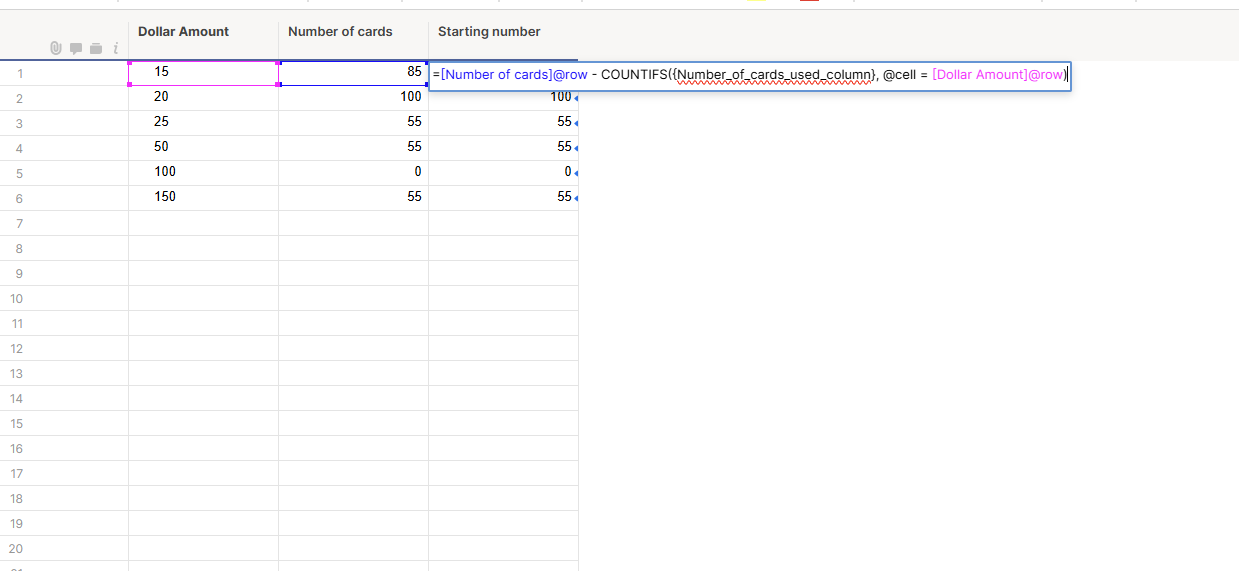Viewport: 1239px width, 571px height.
Task: Click Dollar Amount cell containing 25
Action: (203, 123)
